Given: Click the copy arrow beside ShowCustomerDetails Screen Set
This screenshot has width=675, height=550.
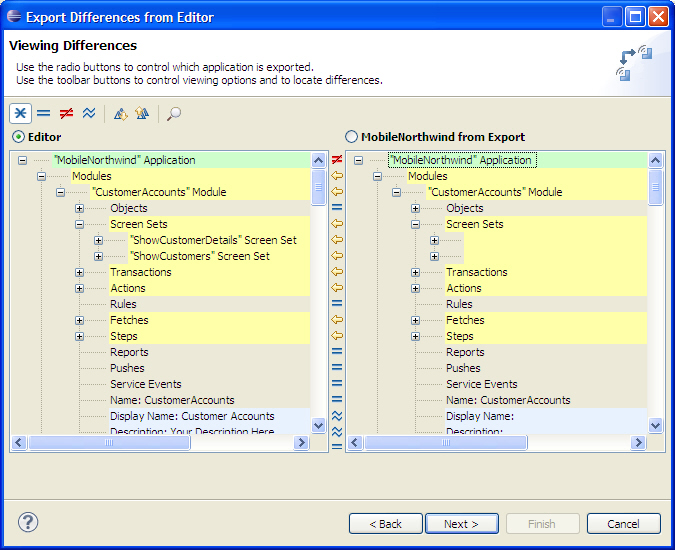Looking at the screenshot, I should point(337,240).
